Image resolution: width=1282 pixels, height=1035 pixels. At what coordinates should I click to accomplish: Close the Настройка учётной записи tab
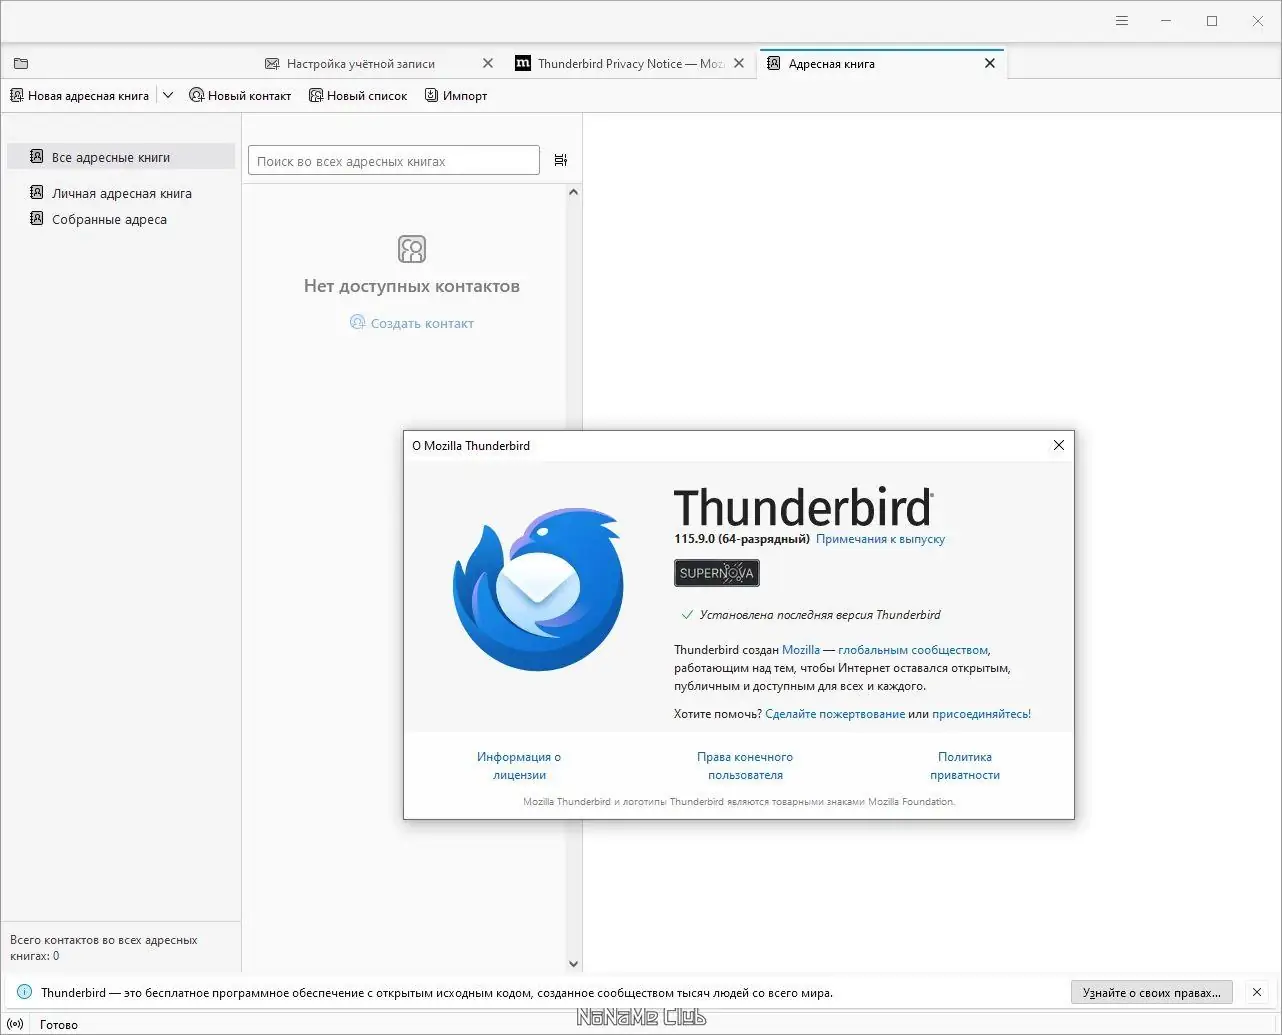click(488, 63)
